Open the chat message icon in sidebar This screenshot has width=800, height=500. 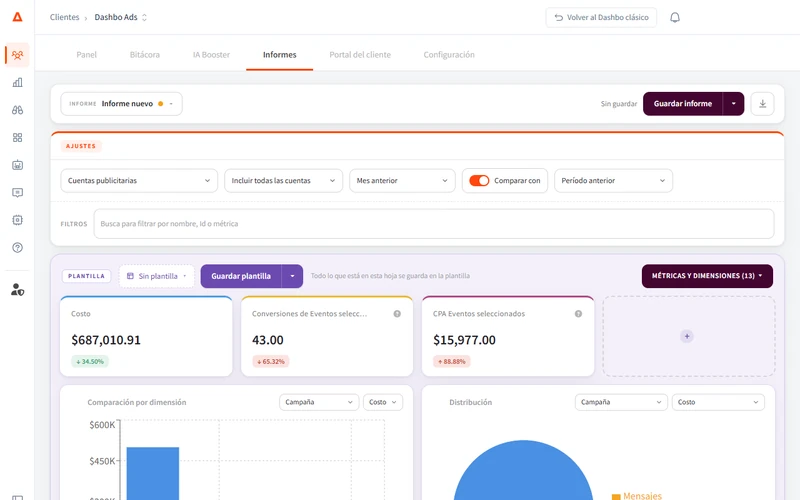point(17,192)
